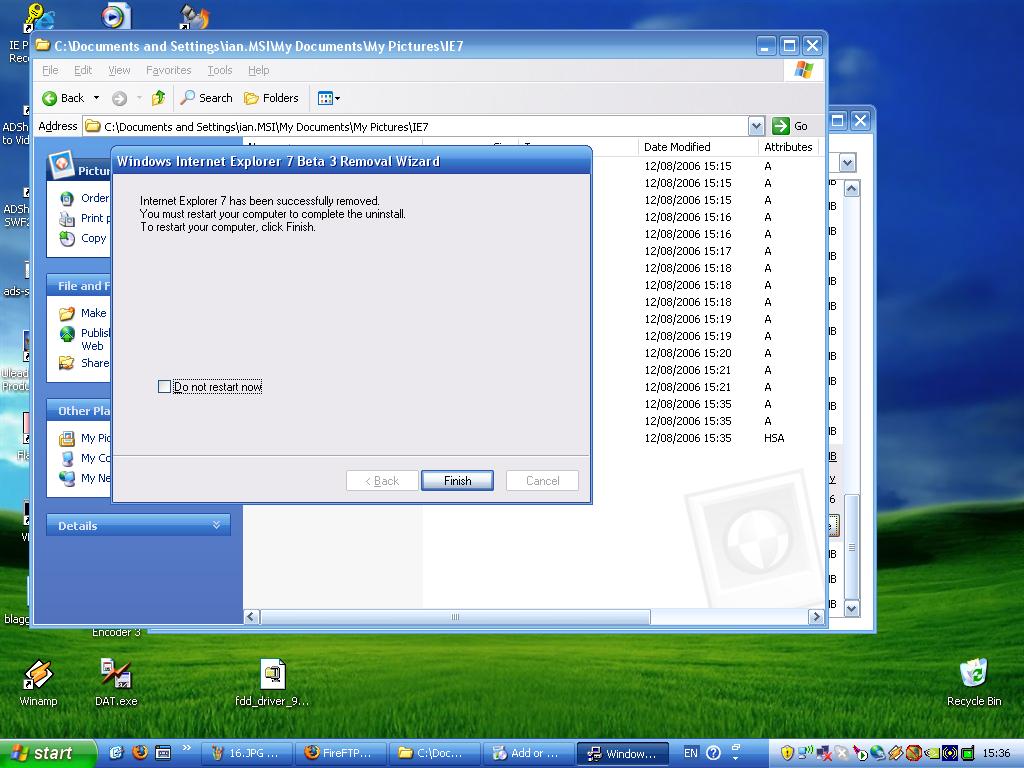1024x768 pixels.
Task: Click the Go button beside the Address bar
Action: click(790, 126)
